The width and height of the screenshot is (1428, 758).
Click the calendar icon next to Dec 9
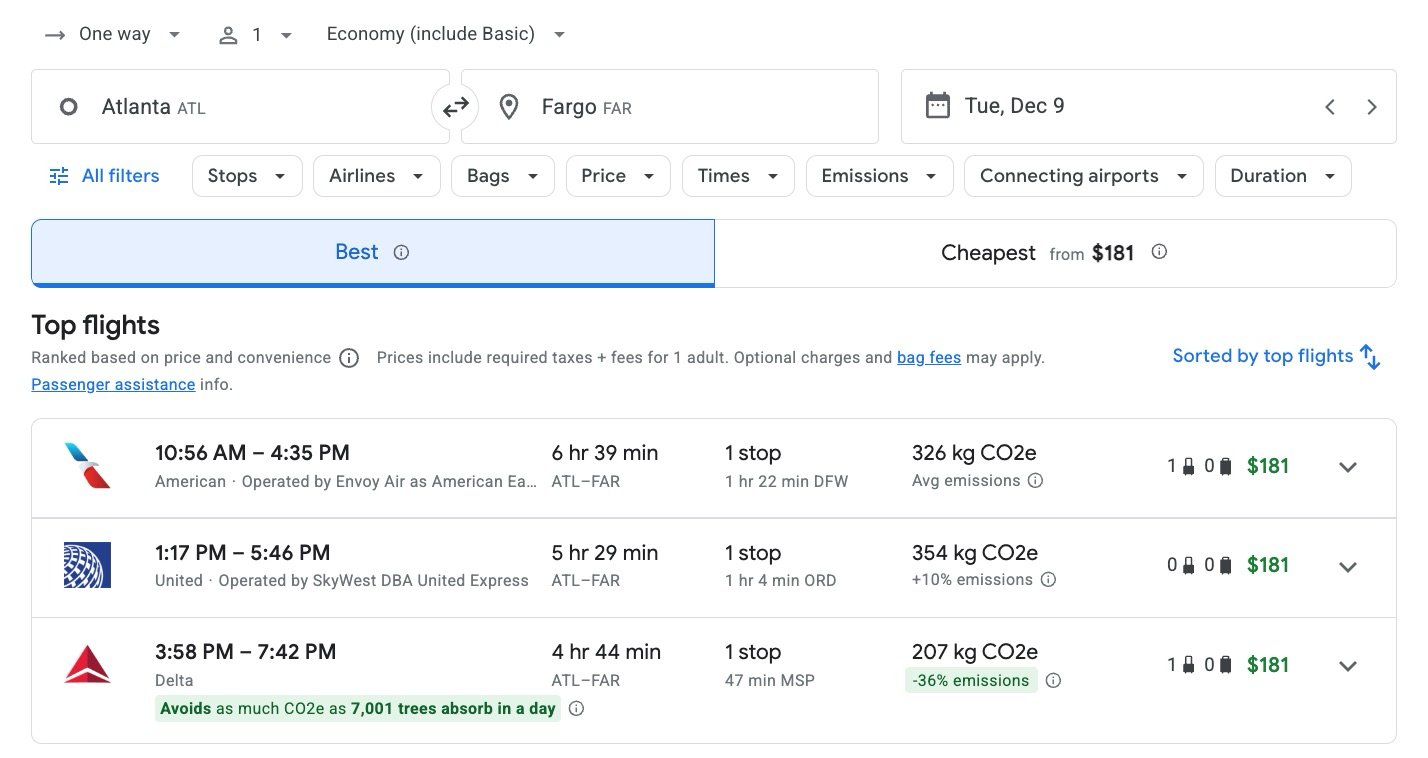[x=938, y=104]
